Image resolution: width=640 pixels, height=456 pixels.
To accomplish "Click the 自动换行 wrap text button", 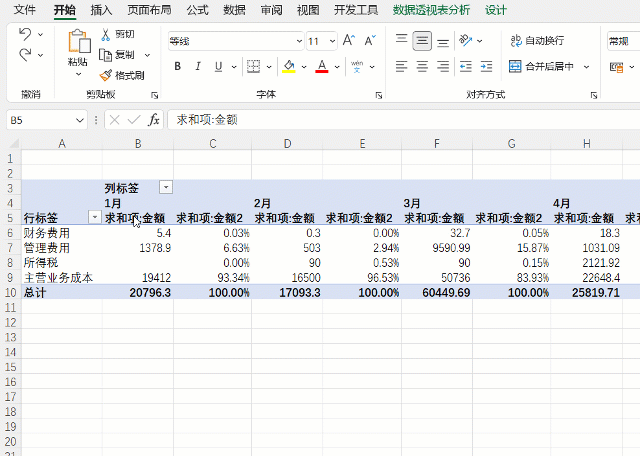I will [x=537, y=41].
